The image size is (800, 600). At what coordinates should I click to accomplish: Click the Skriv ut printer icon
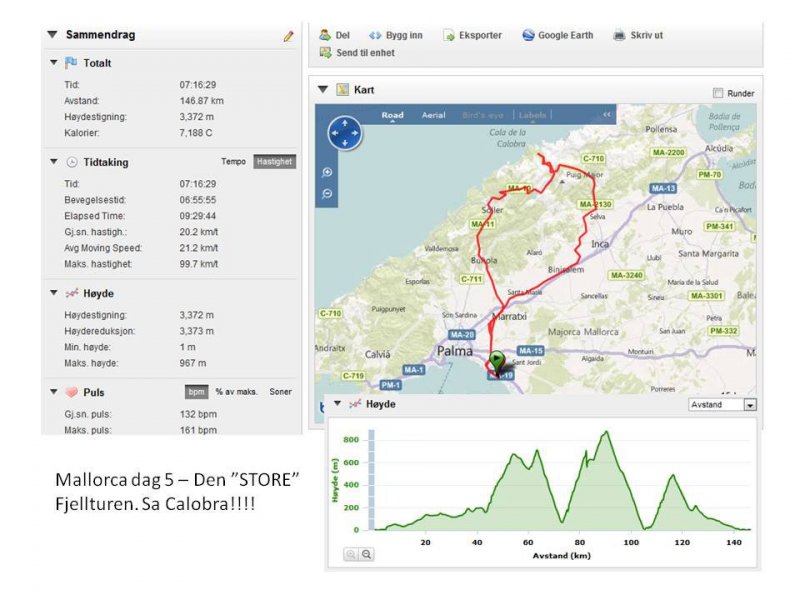(x=619, y=35)
